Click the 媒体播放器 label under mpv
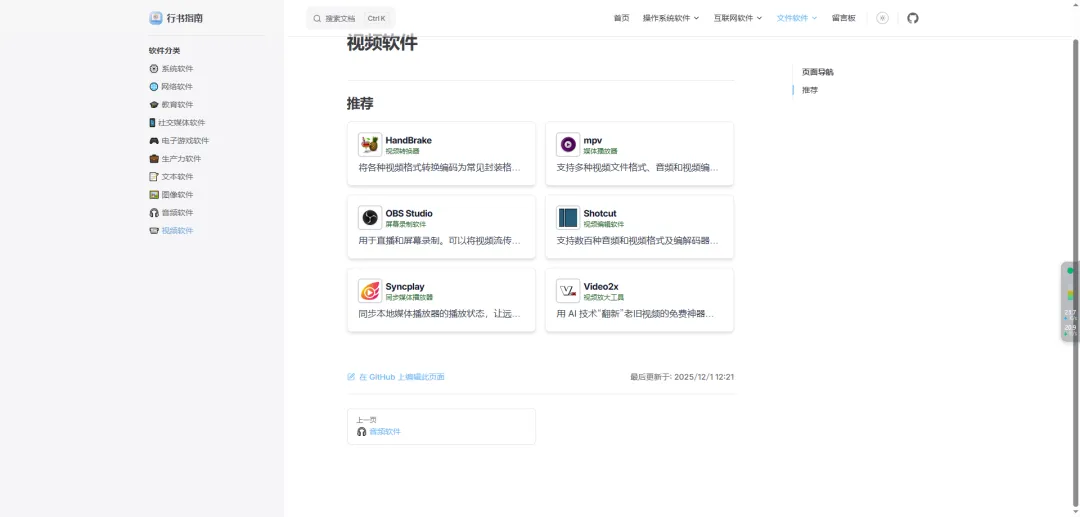 (601, 151)
